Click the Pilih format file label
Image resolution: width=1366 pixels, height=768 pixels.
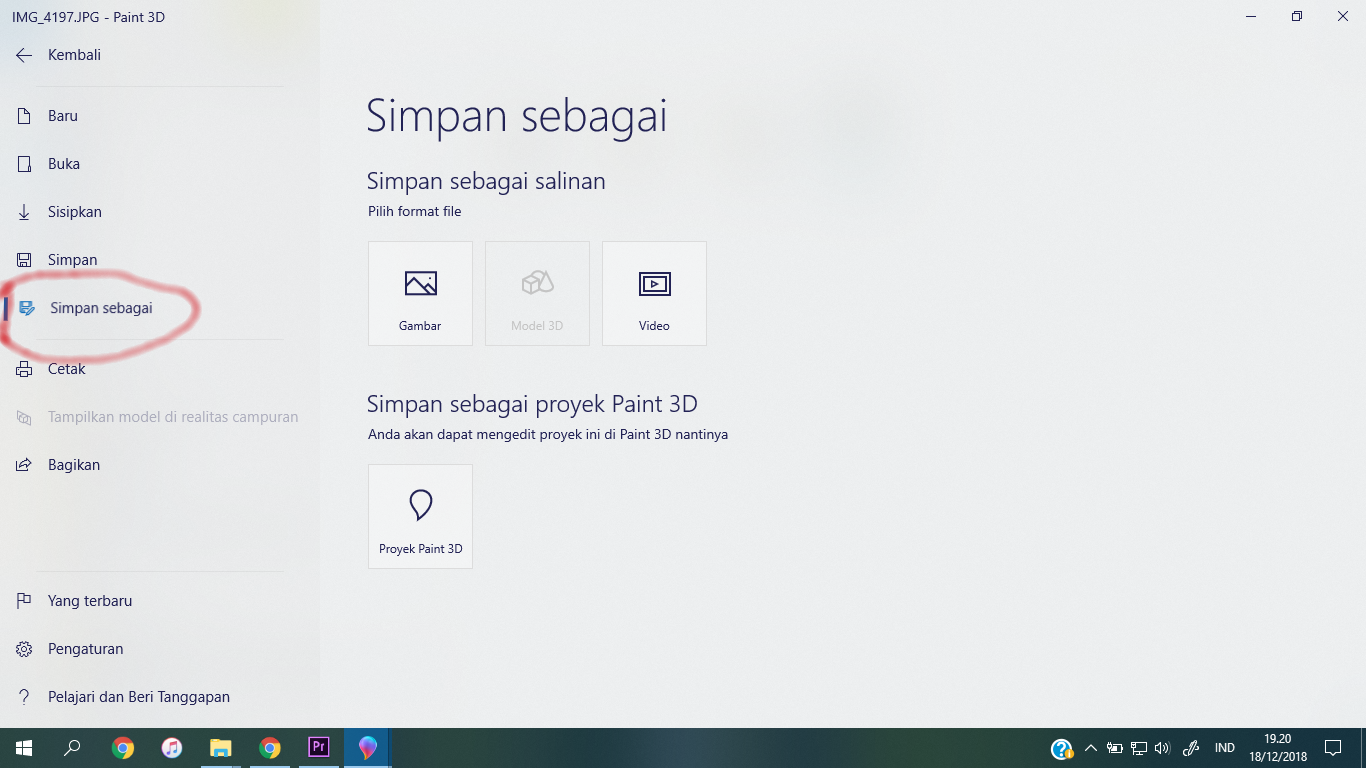point(414,212)
